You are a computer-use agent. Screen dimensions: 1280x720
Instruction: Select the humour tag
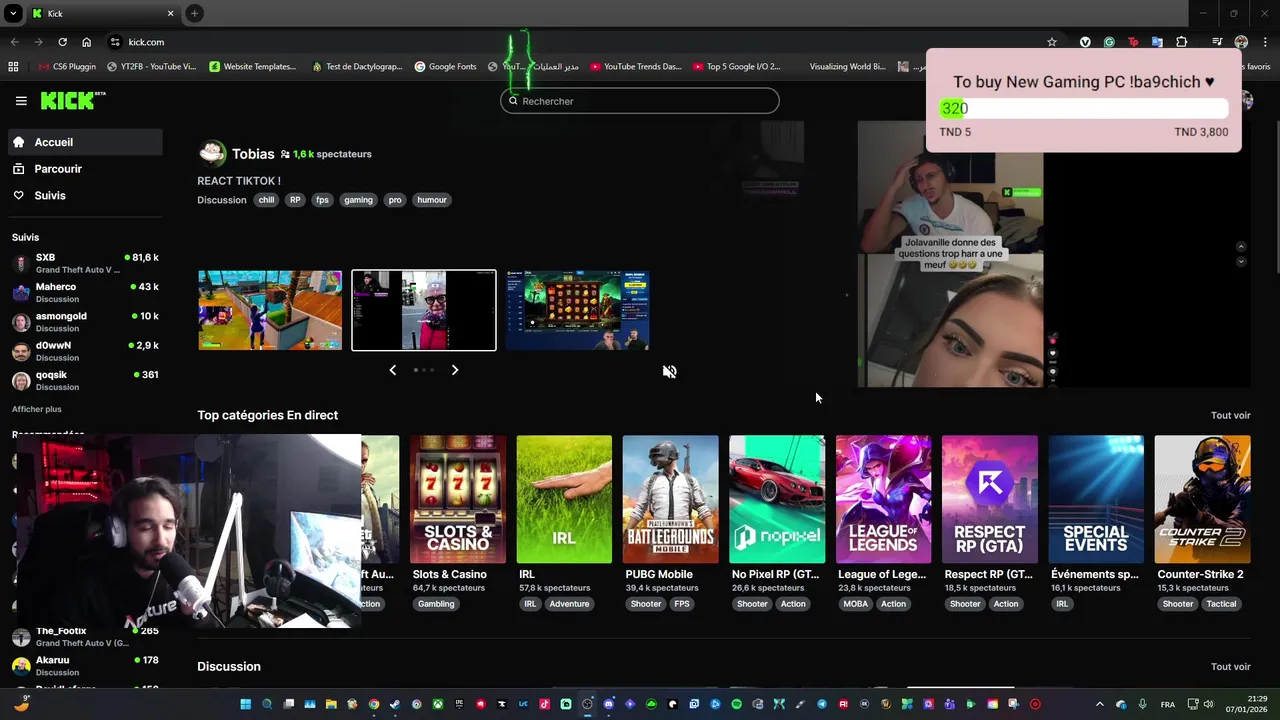(x=432, y=200)
